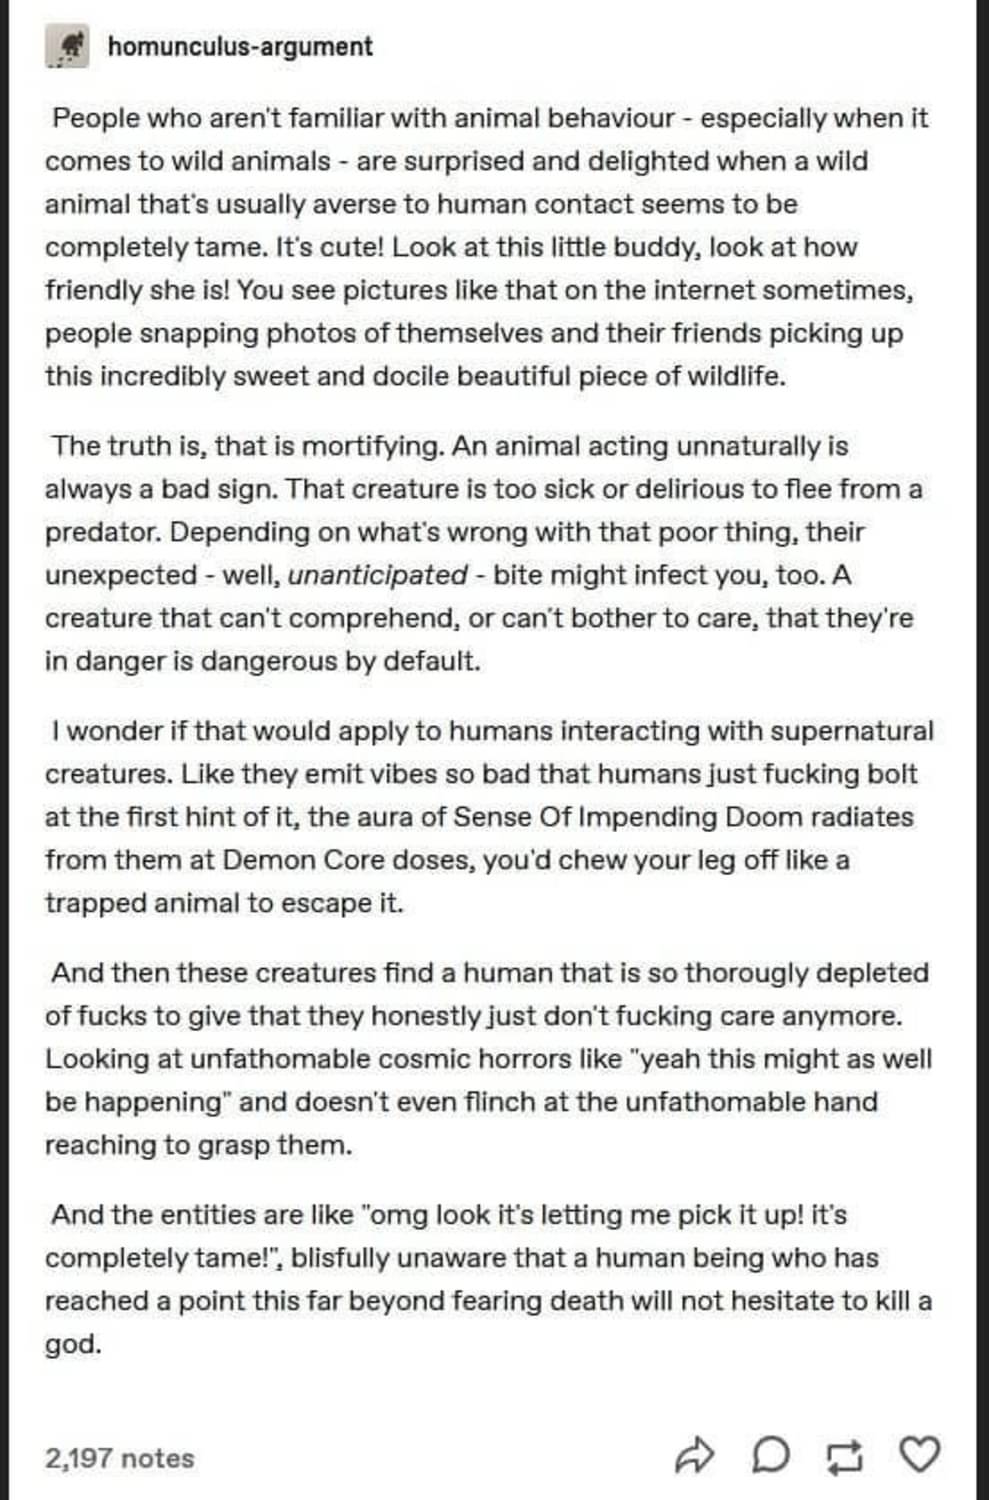Open the homunculus-argument blog link
The width and height of the screenshot is (989, 1500).
(240, 47)
